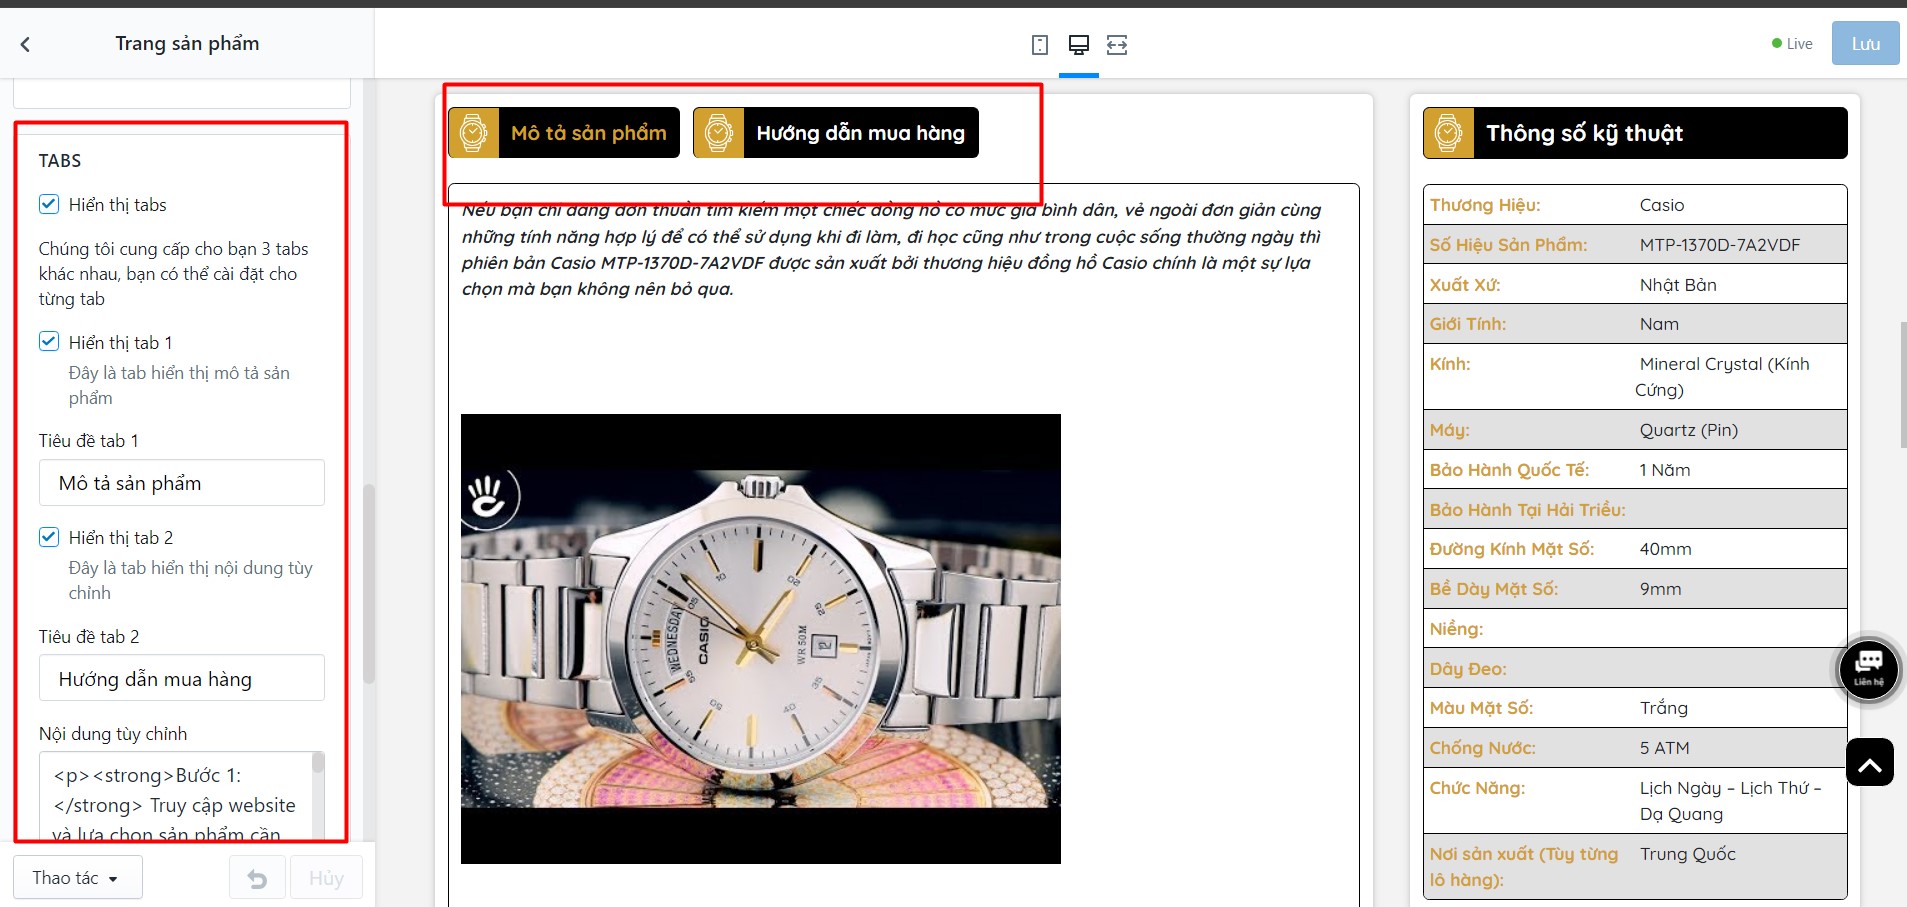1907x907 pixels.
Task: Click the Trắng dial colour value
Action: 1664,708
